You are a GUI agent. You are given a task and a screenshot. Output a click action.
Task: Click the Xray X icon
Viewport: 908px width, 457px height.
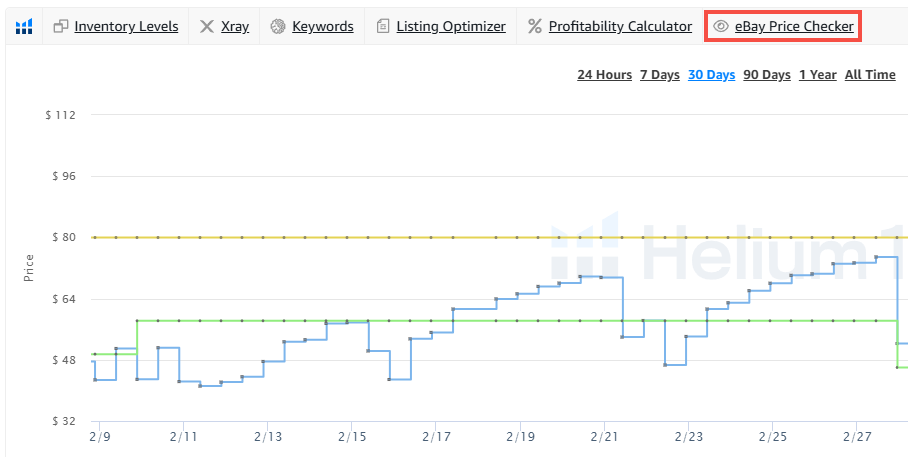tap(207, 26)
